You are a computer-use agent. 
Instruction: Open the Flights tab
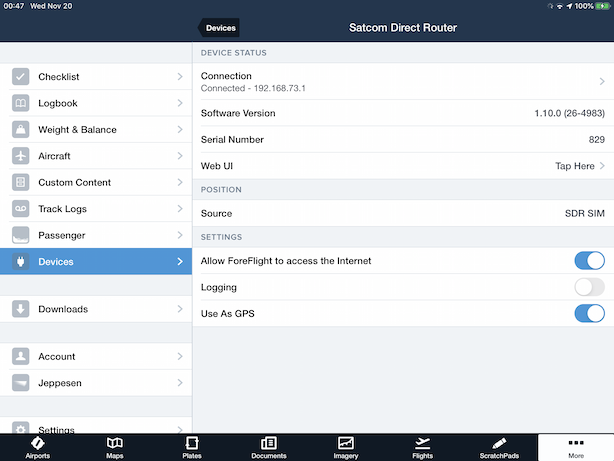pyautogui.click(x=423, y=448)
